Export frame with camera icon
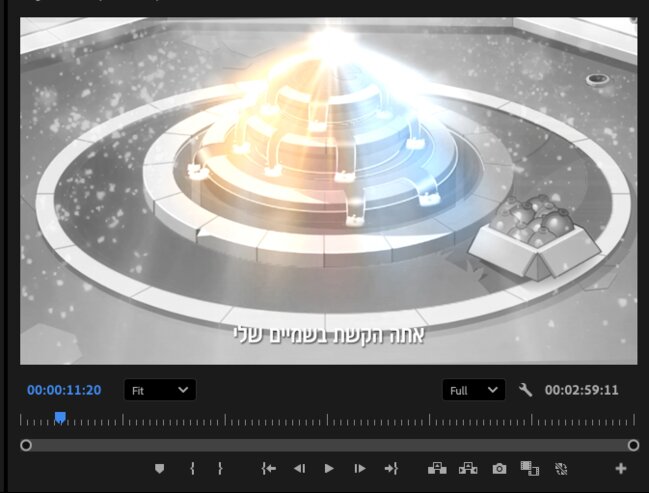 pyautogui.click(x=499, y=469)
